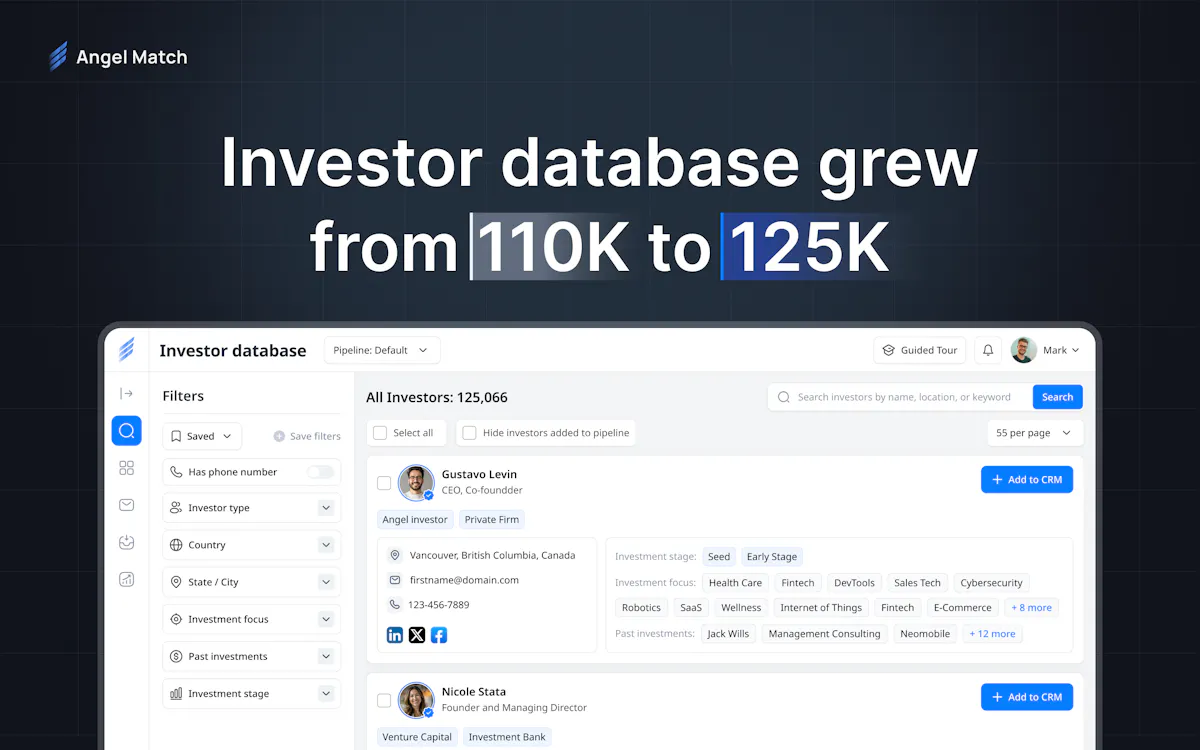Open the analytics chart sidebar icon
The height and width of the screenshot is (750, 1200).
[x=126, y=579]
